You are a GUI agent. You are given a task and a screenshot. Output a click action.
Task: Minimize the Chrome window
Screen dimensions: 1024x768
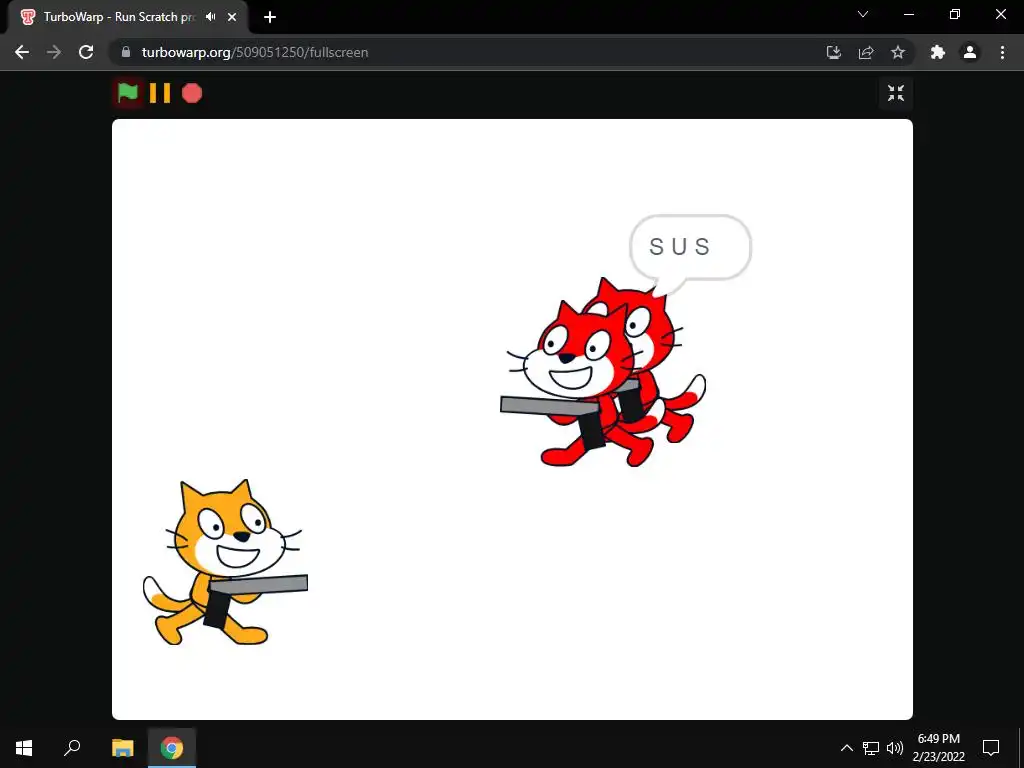point(908,14)
